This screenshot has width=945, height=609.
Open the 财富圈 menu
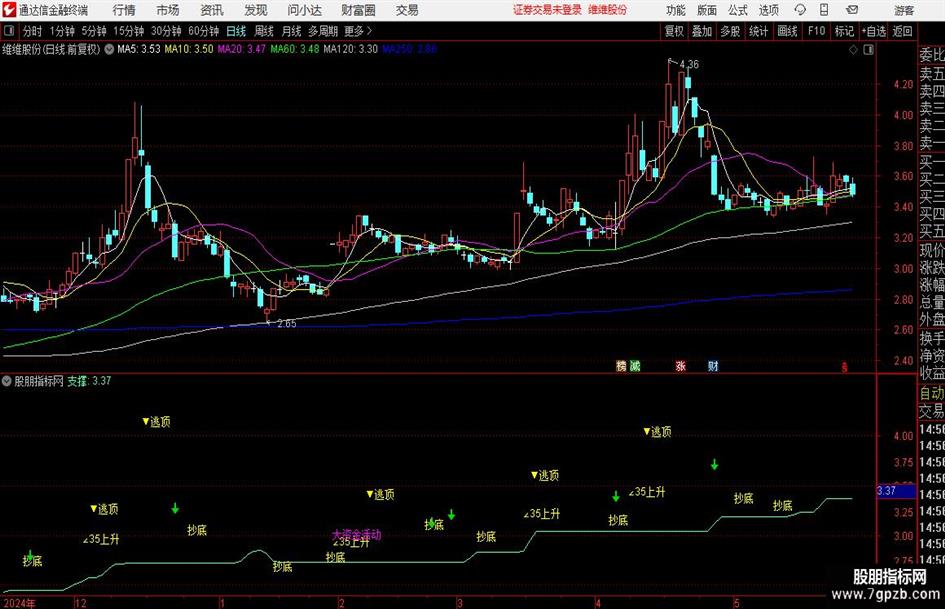point(358,10)
